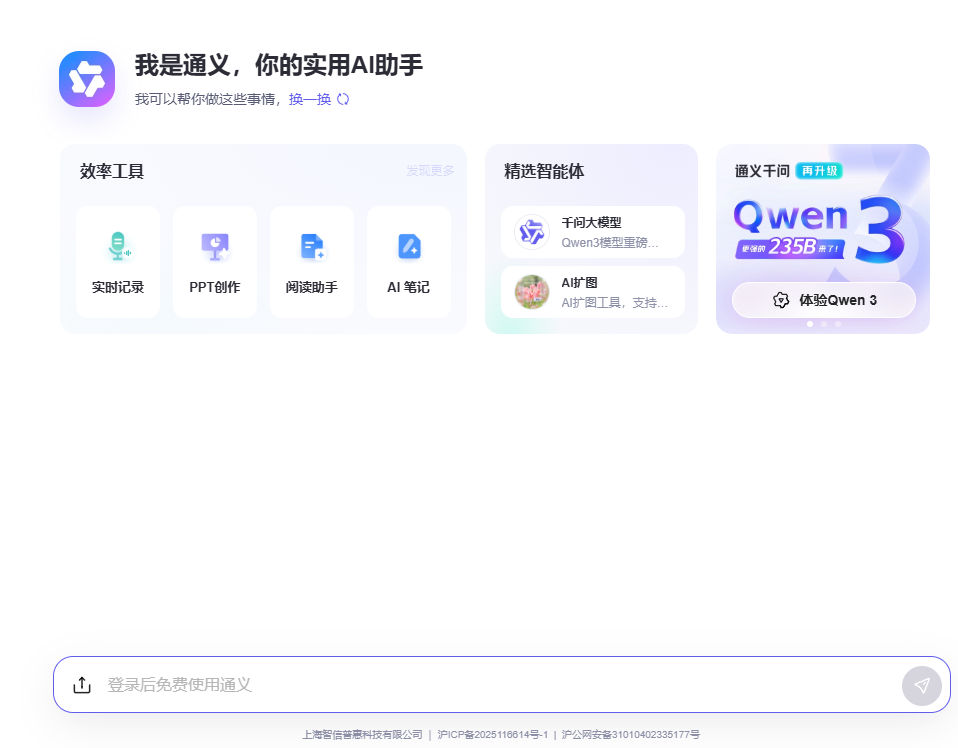Viewport: 958px width, 748px height.
Task: Select the 千问大模型 agent card title
Action: tap(591, 223)
